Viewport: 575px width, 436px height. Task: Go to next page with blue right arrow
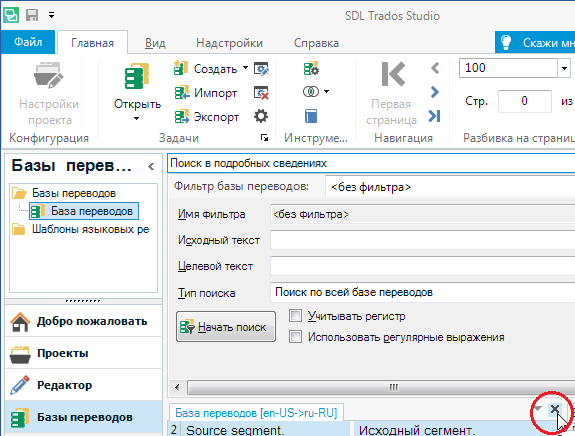(435, 92)
